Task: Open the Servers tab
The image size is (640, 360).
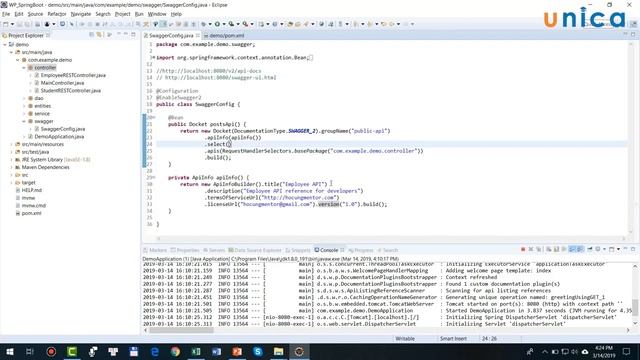Action: 214,250
